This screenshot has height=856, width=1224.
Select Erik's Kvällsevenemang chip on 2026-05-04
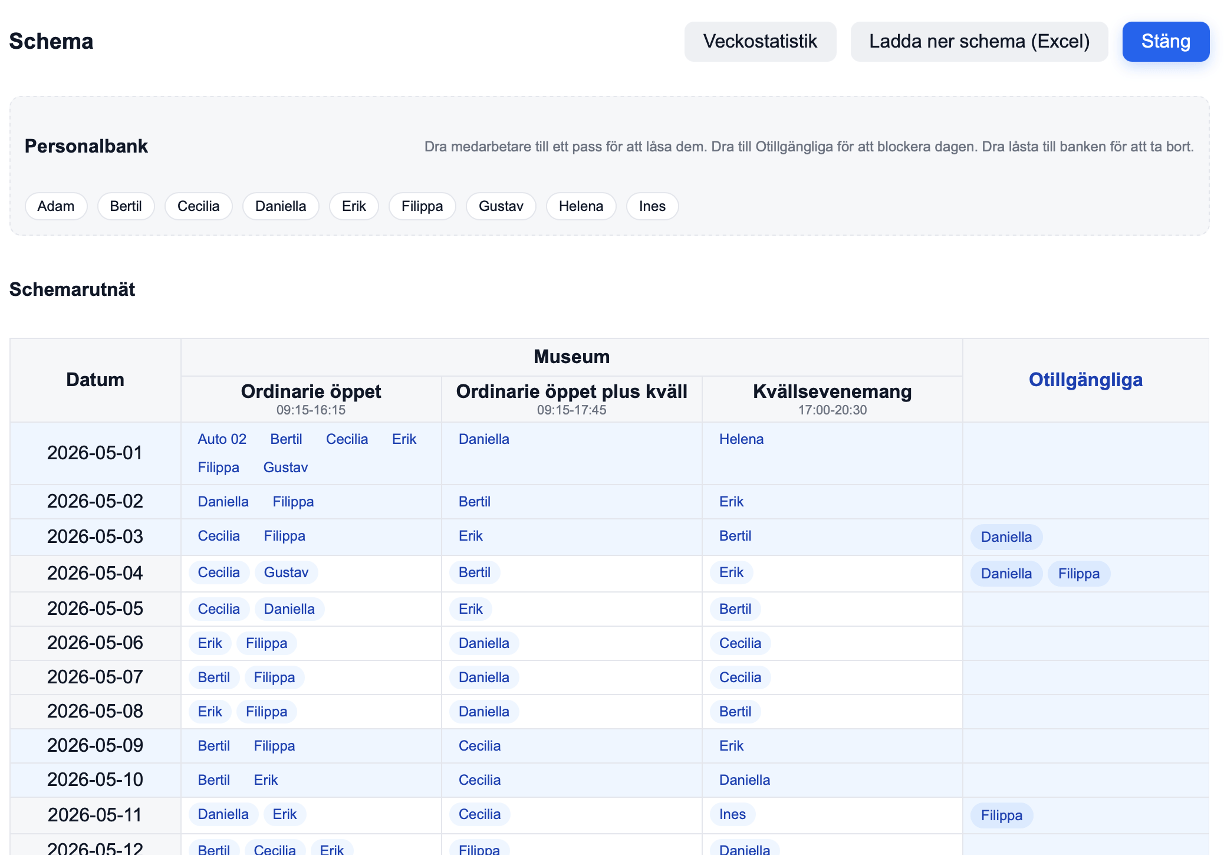tap(731, 572)
